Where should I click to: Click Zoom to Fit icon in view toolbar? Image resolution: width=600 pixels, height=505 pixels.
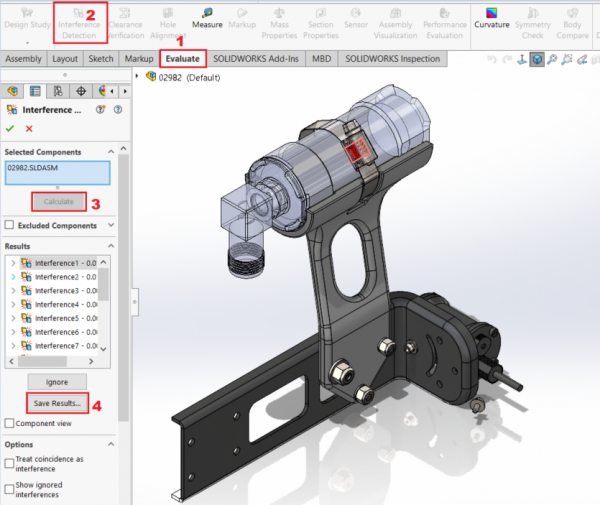552,59
